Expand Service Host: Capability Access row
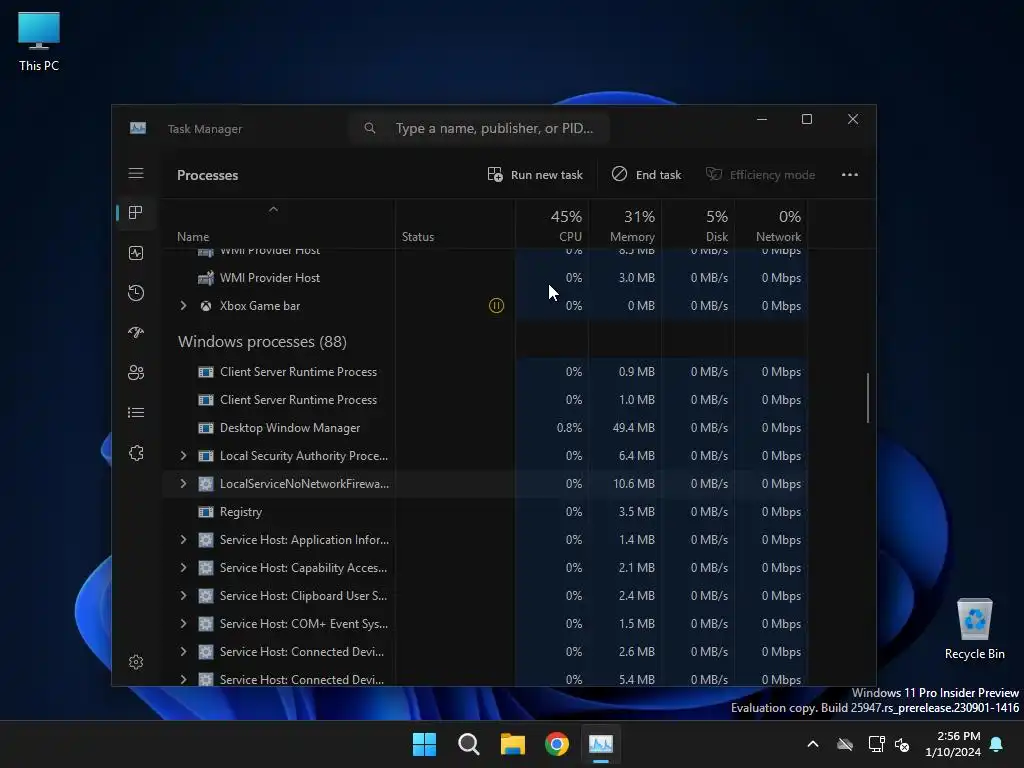Viewport: 1024px width, 768px height. click(184, 568)
